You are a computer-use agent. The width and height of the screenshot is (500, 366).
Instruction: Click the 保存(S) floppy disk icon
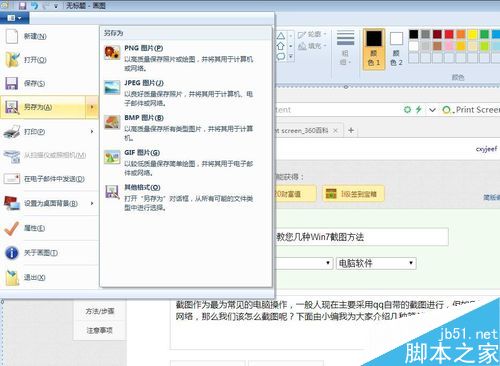(x=12, y=83)
